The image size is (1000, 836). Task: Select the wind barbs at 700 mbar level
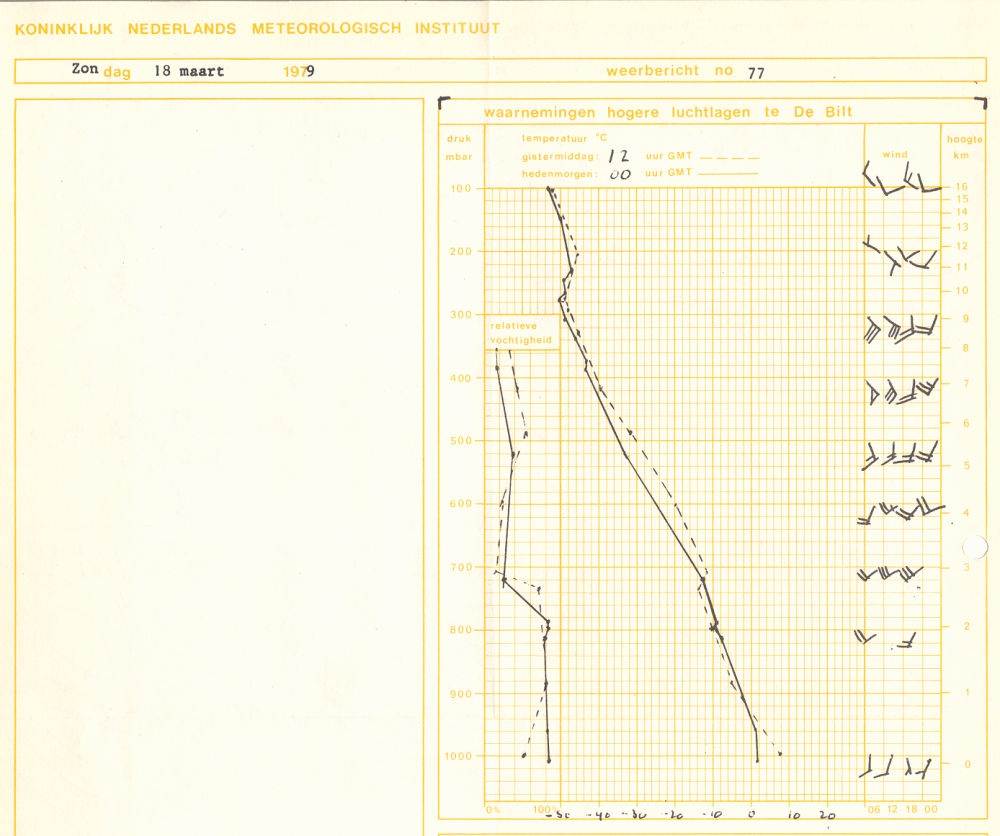click(x=890, y=573)
